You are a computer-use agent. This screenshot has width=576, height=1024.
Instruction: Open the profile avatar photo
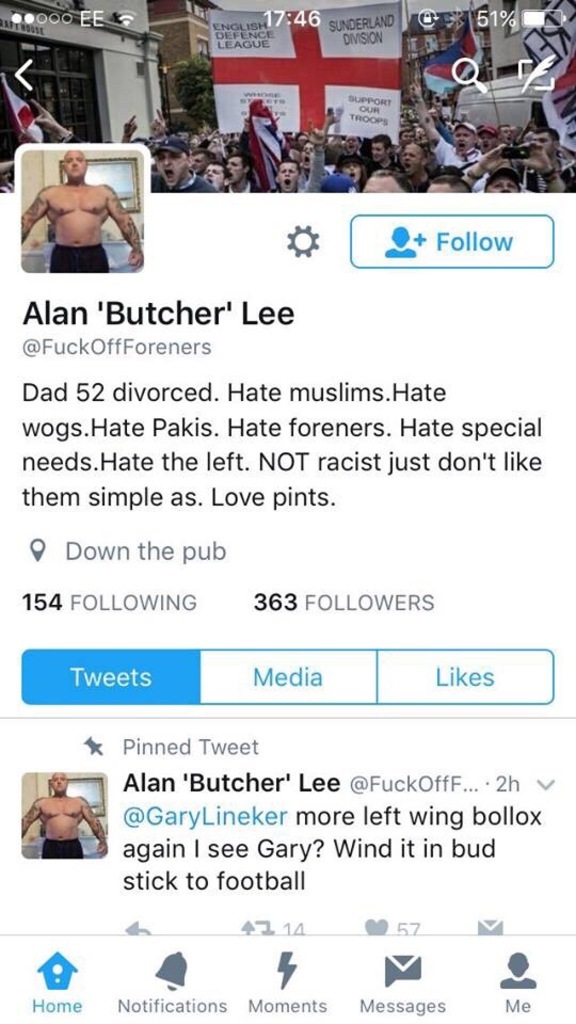tap(82, 211)
